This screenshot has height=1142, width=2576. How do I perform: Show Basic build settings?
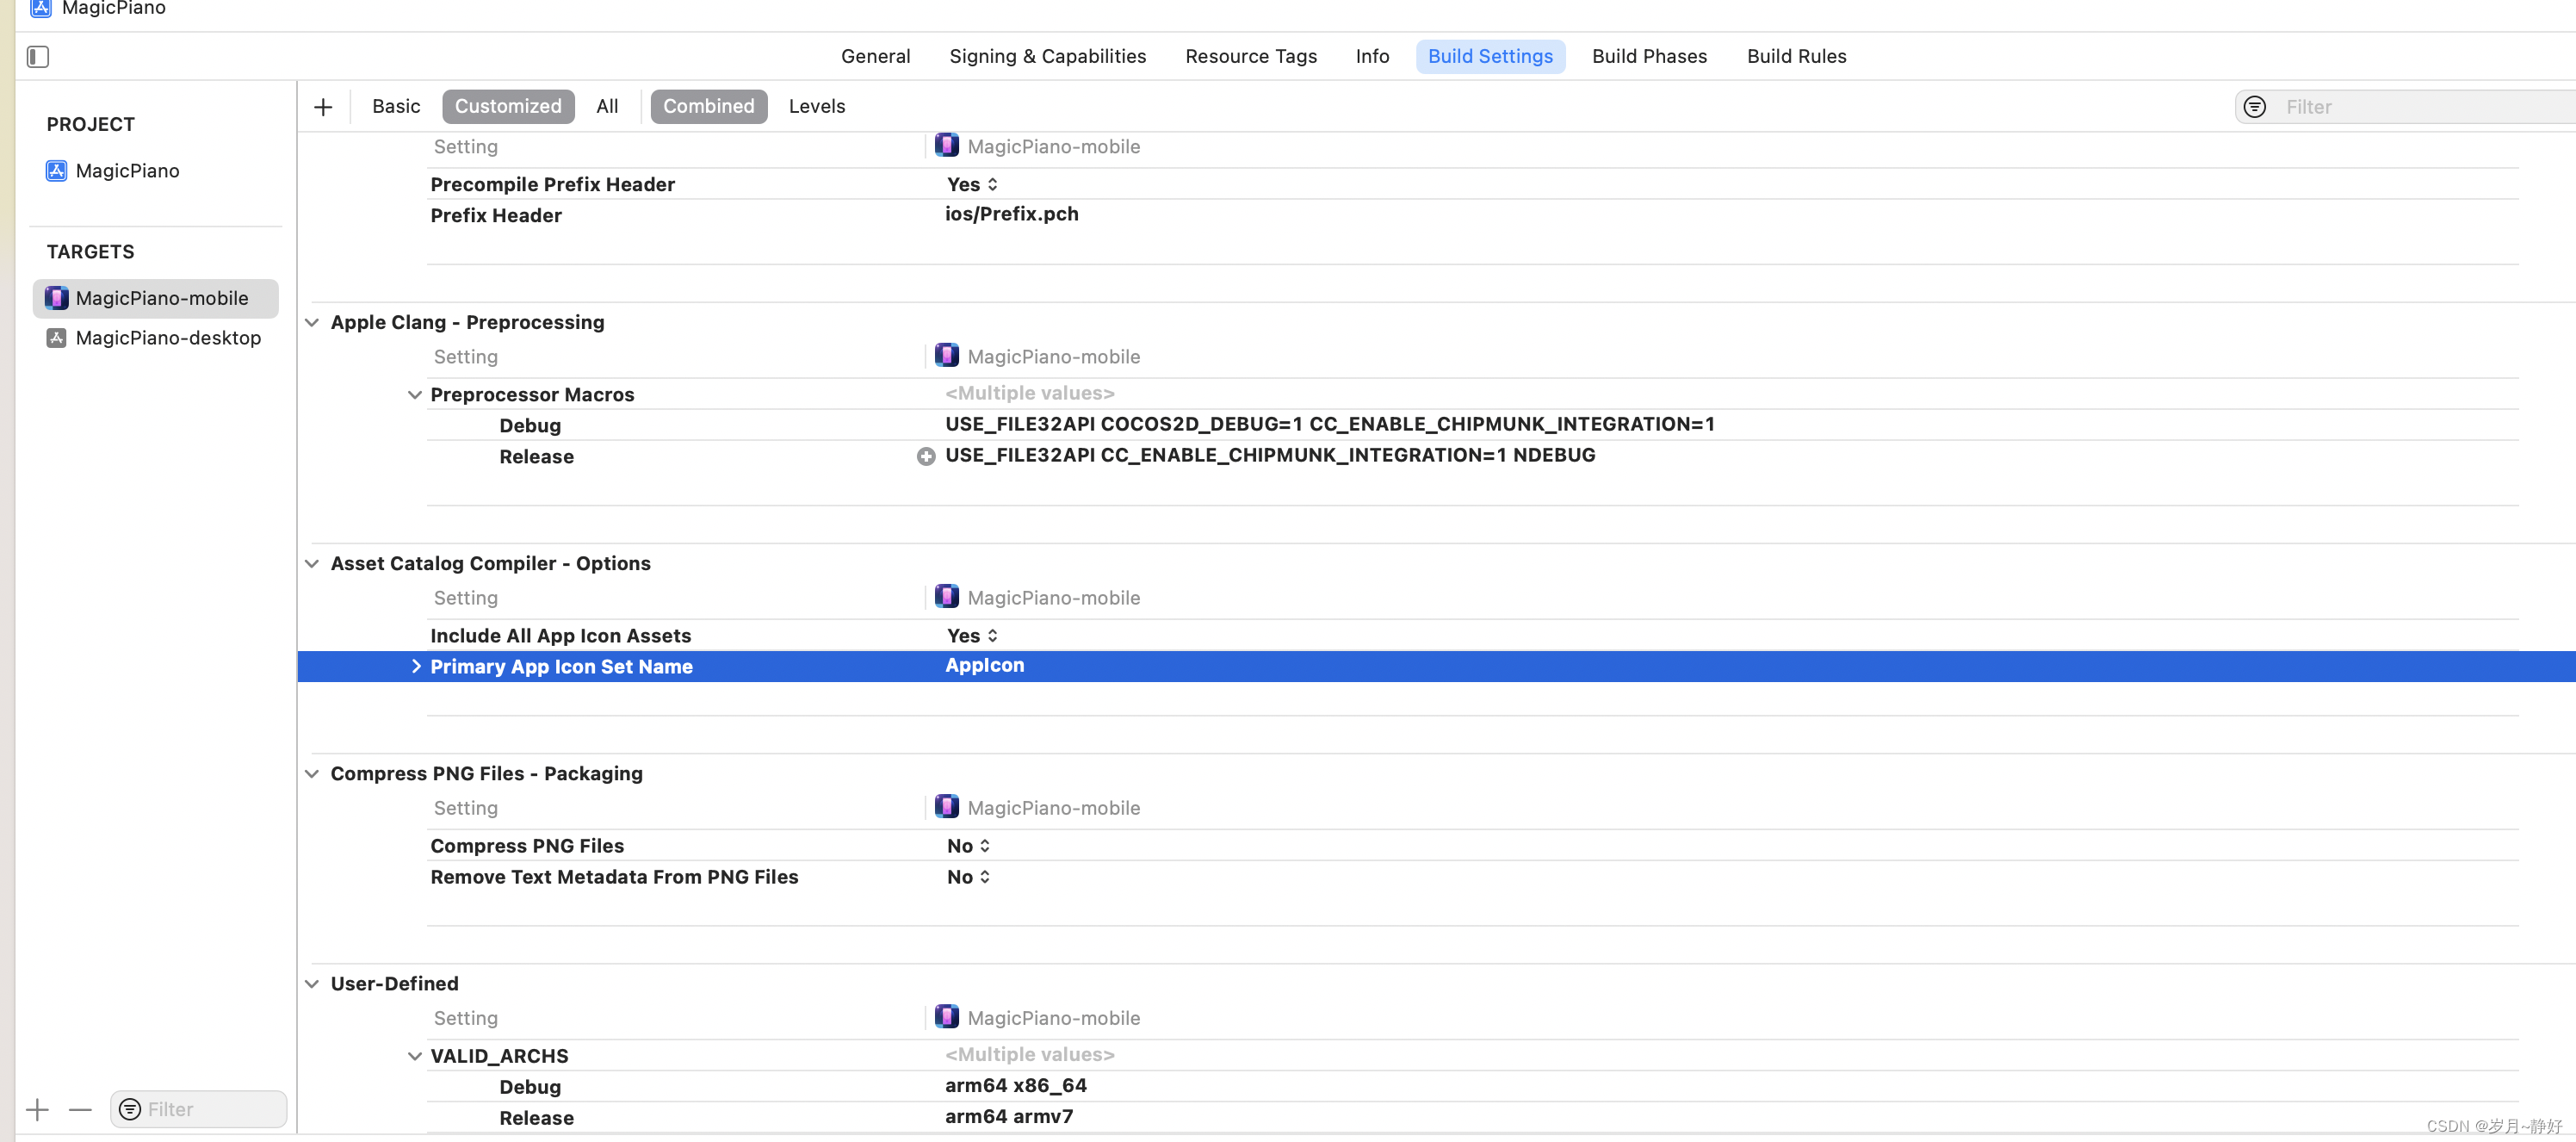(396, 106)
